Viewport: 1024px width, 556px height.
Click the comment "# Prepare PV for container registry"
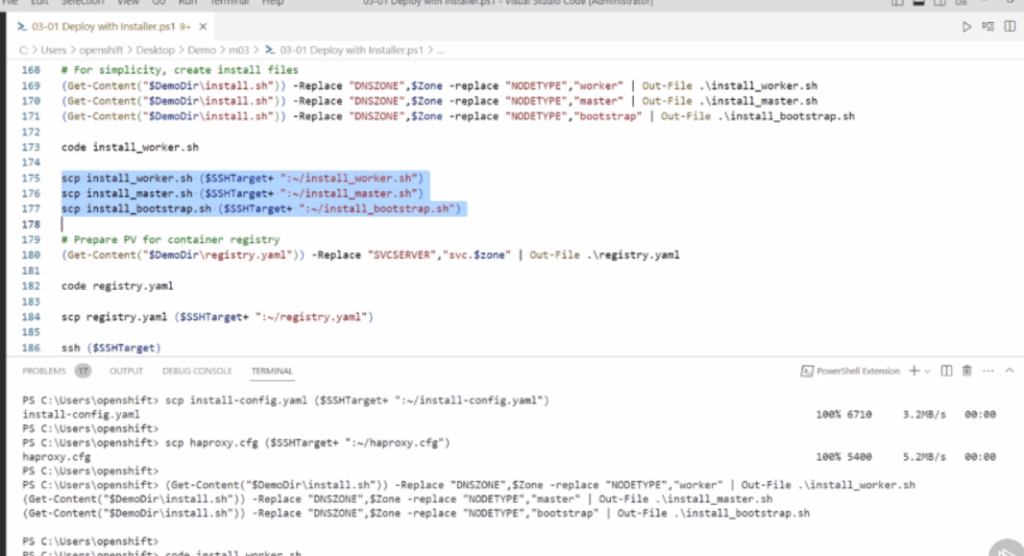[x=170, y=240]
